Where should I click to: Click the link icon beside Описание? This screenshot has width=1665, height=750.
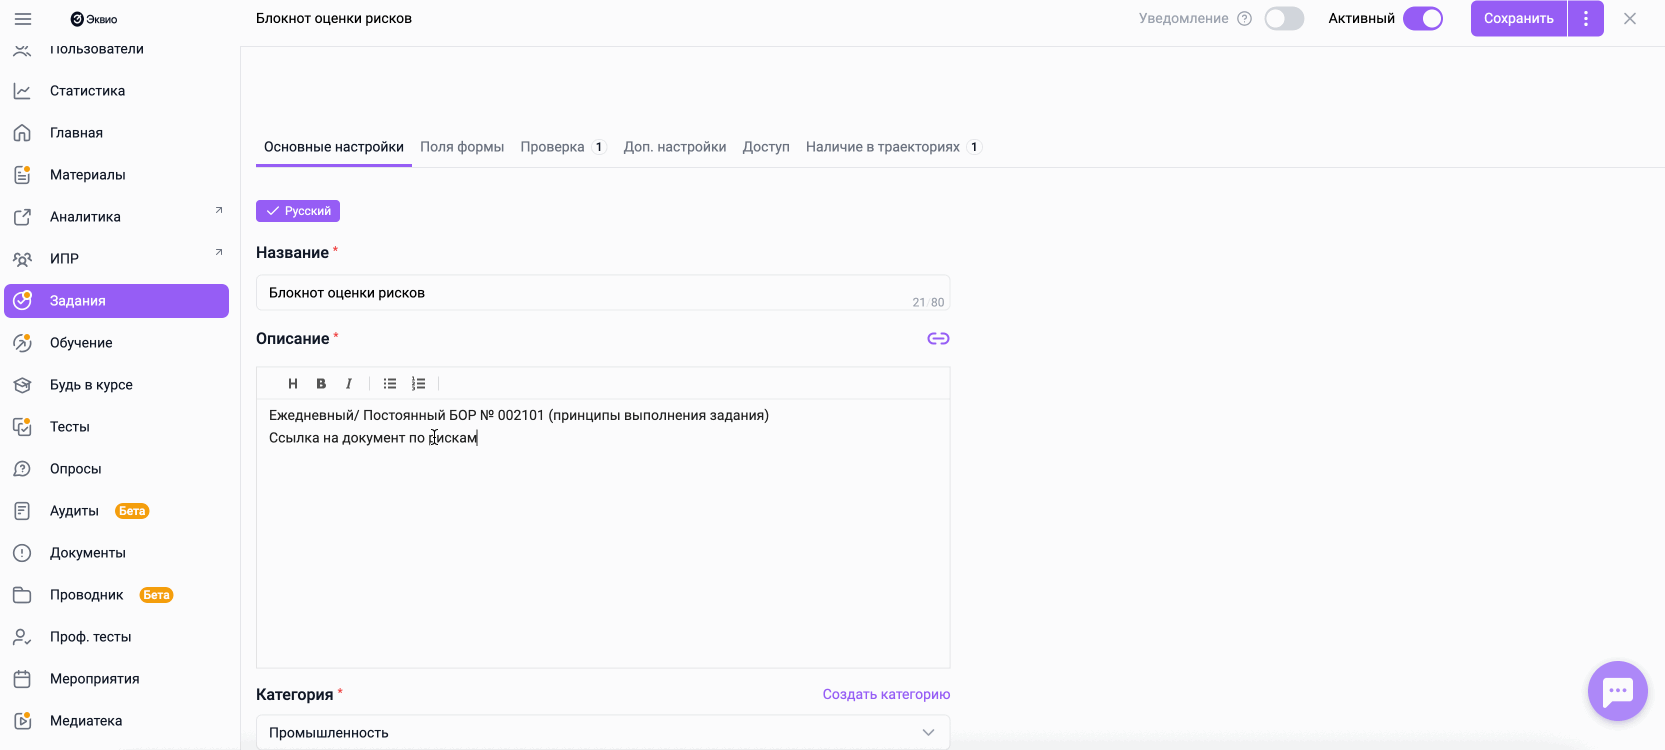coord(938,339)
